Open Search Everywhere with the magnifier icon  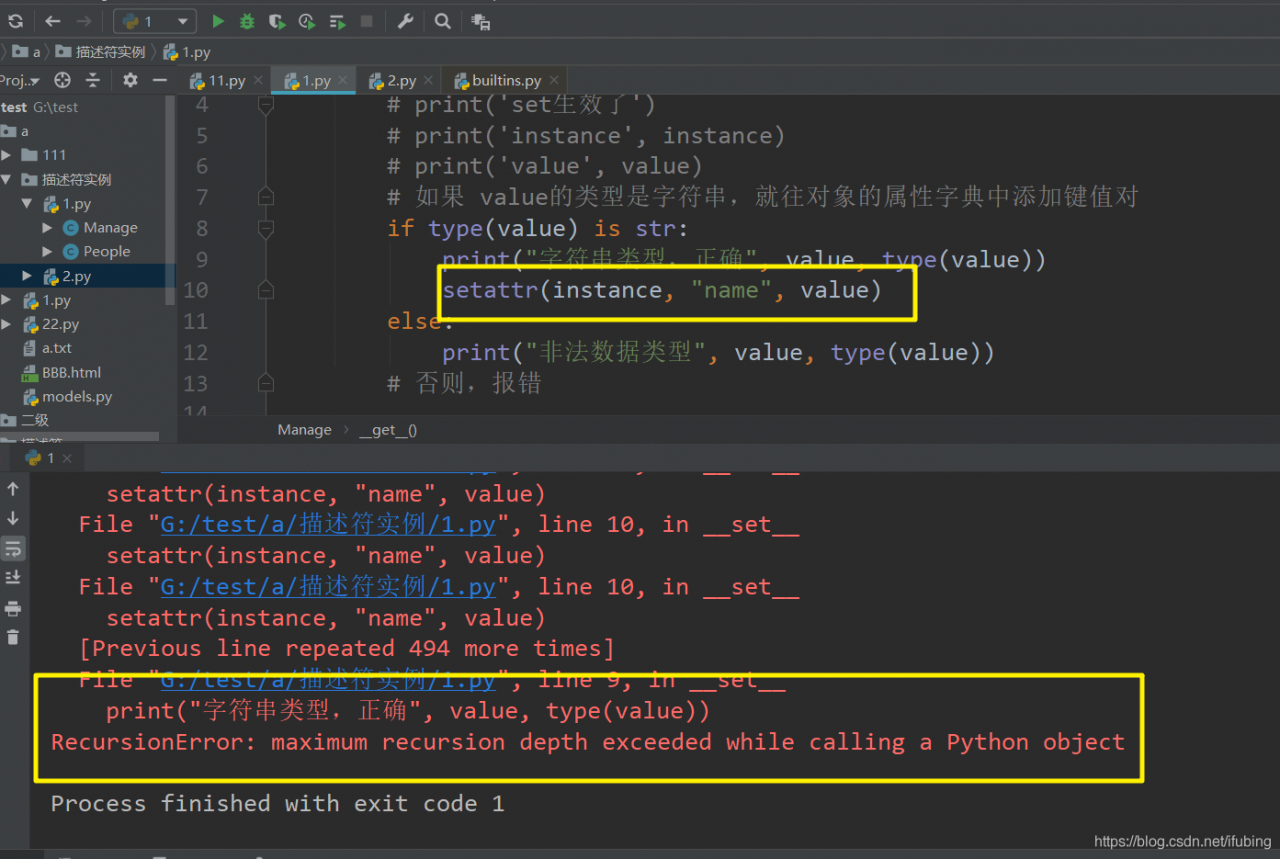(443, 21)
